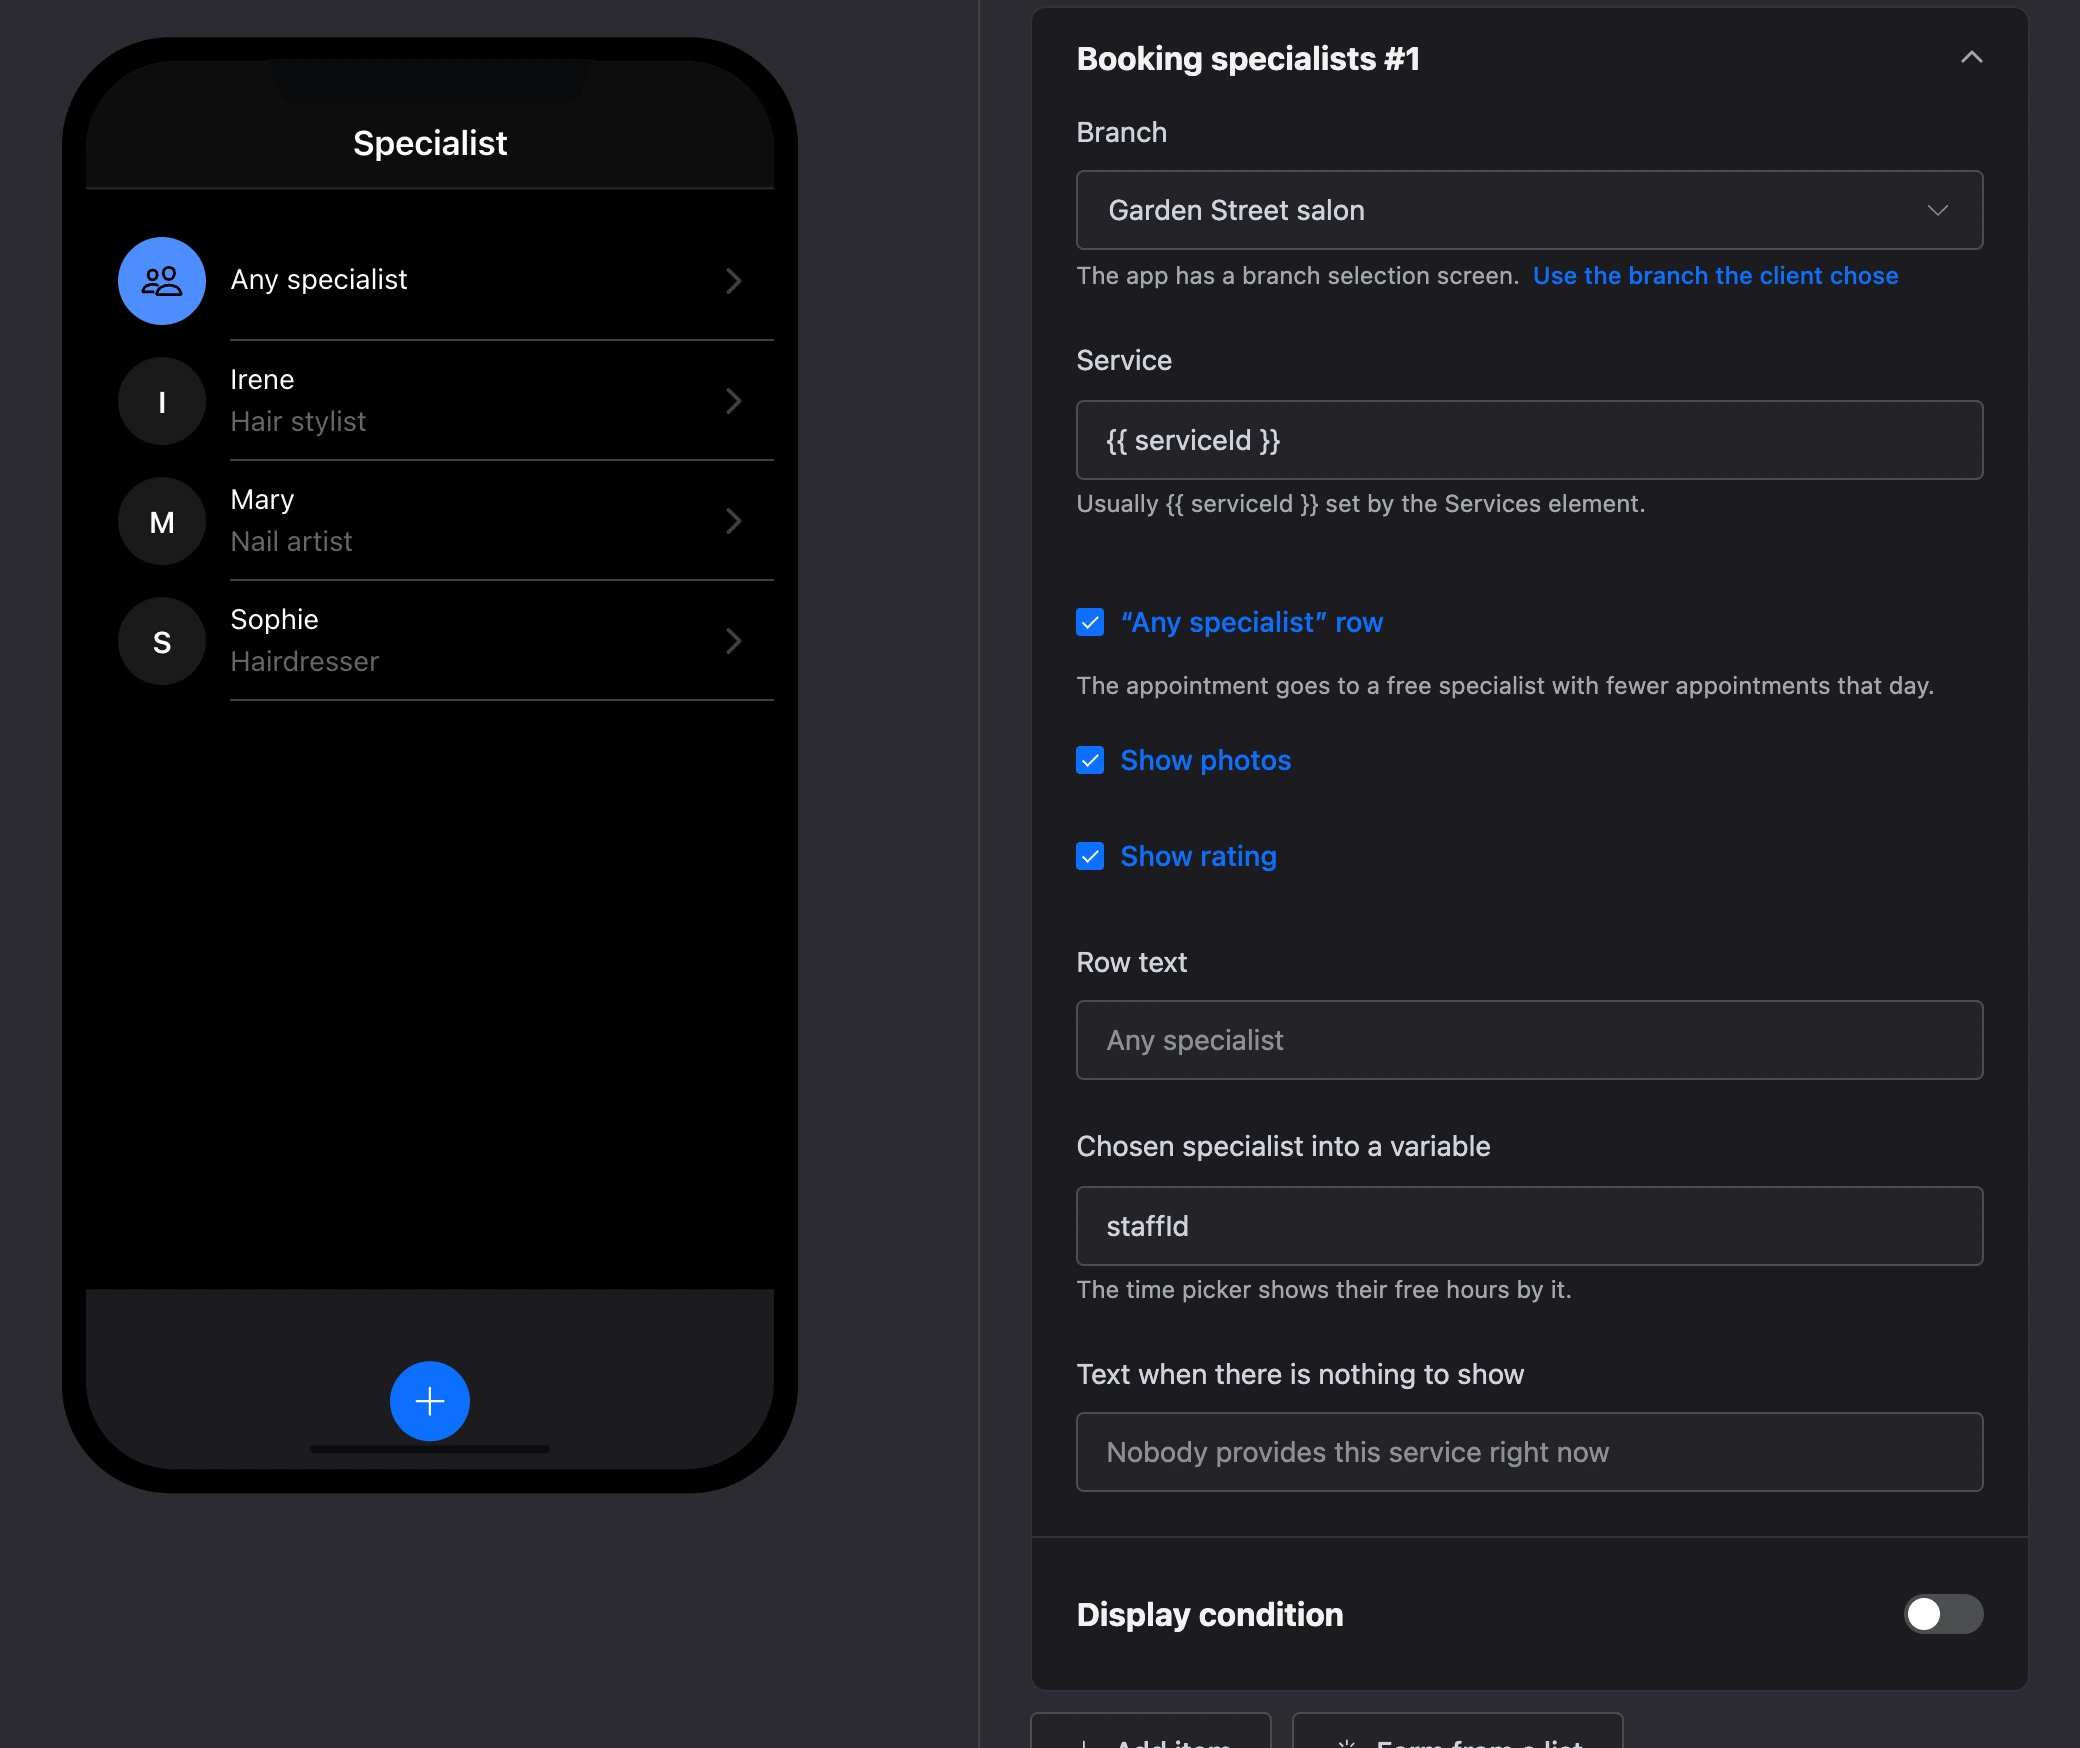Open Mary's row chevron arrow
The width and height of the screenshot is (2080, 1748).
coord(734,521)
